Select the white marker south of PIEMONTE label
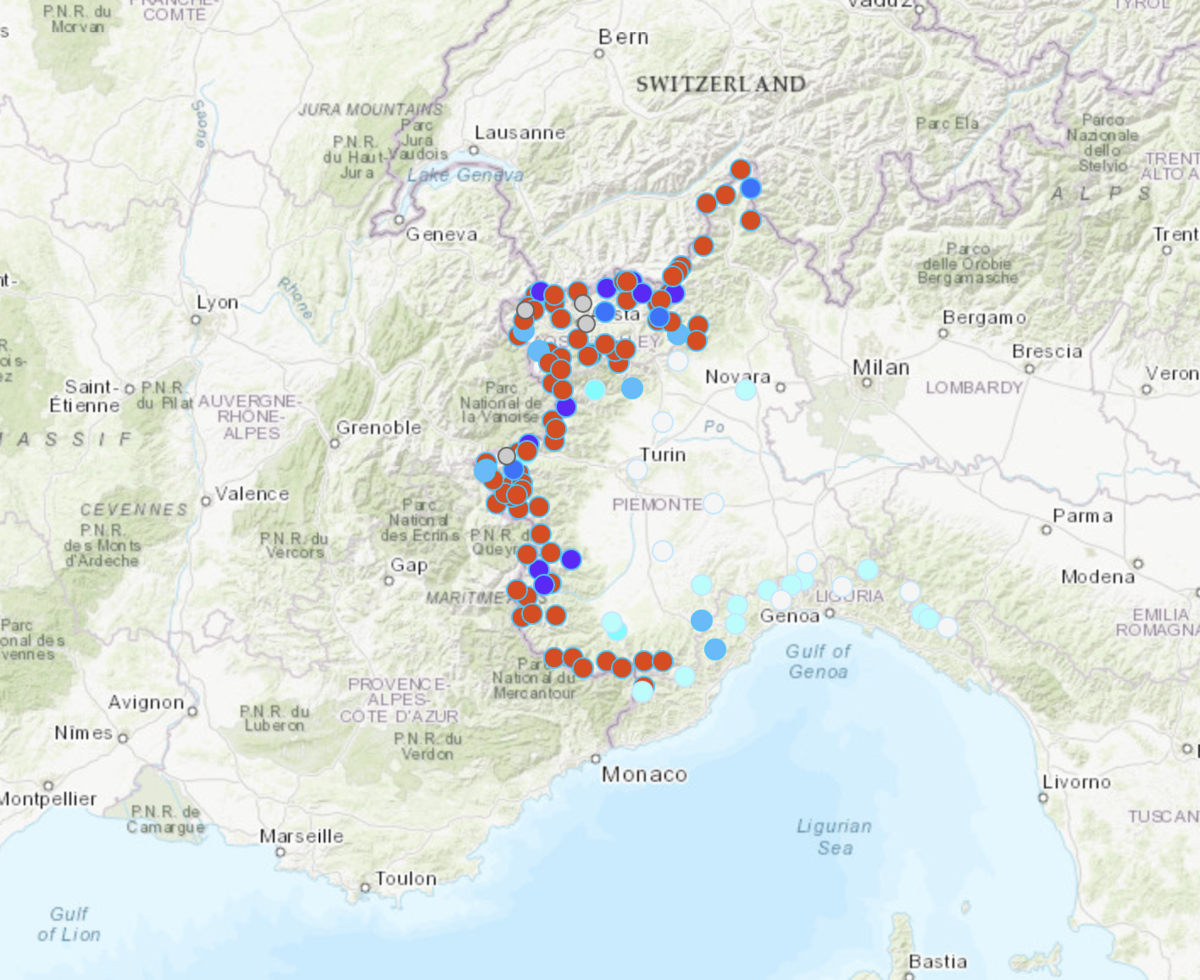 (662, 551)
